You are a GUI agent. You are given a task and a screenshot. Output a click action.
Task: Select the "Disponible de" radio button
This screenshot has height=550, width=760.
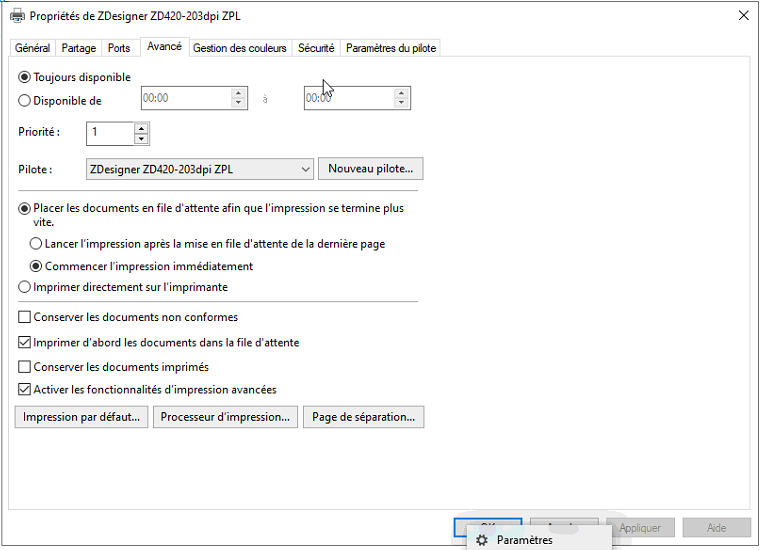click(x=25, y=100)
